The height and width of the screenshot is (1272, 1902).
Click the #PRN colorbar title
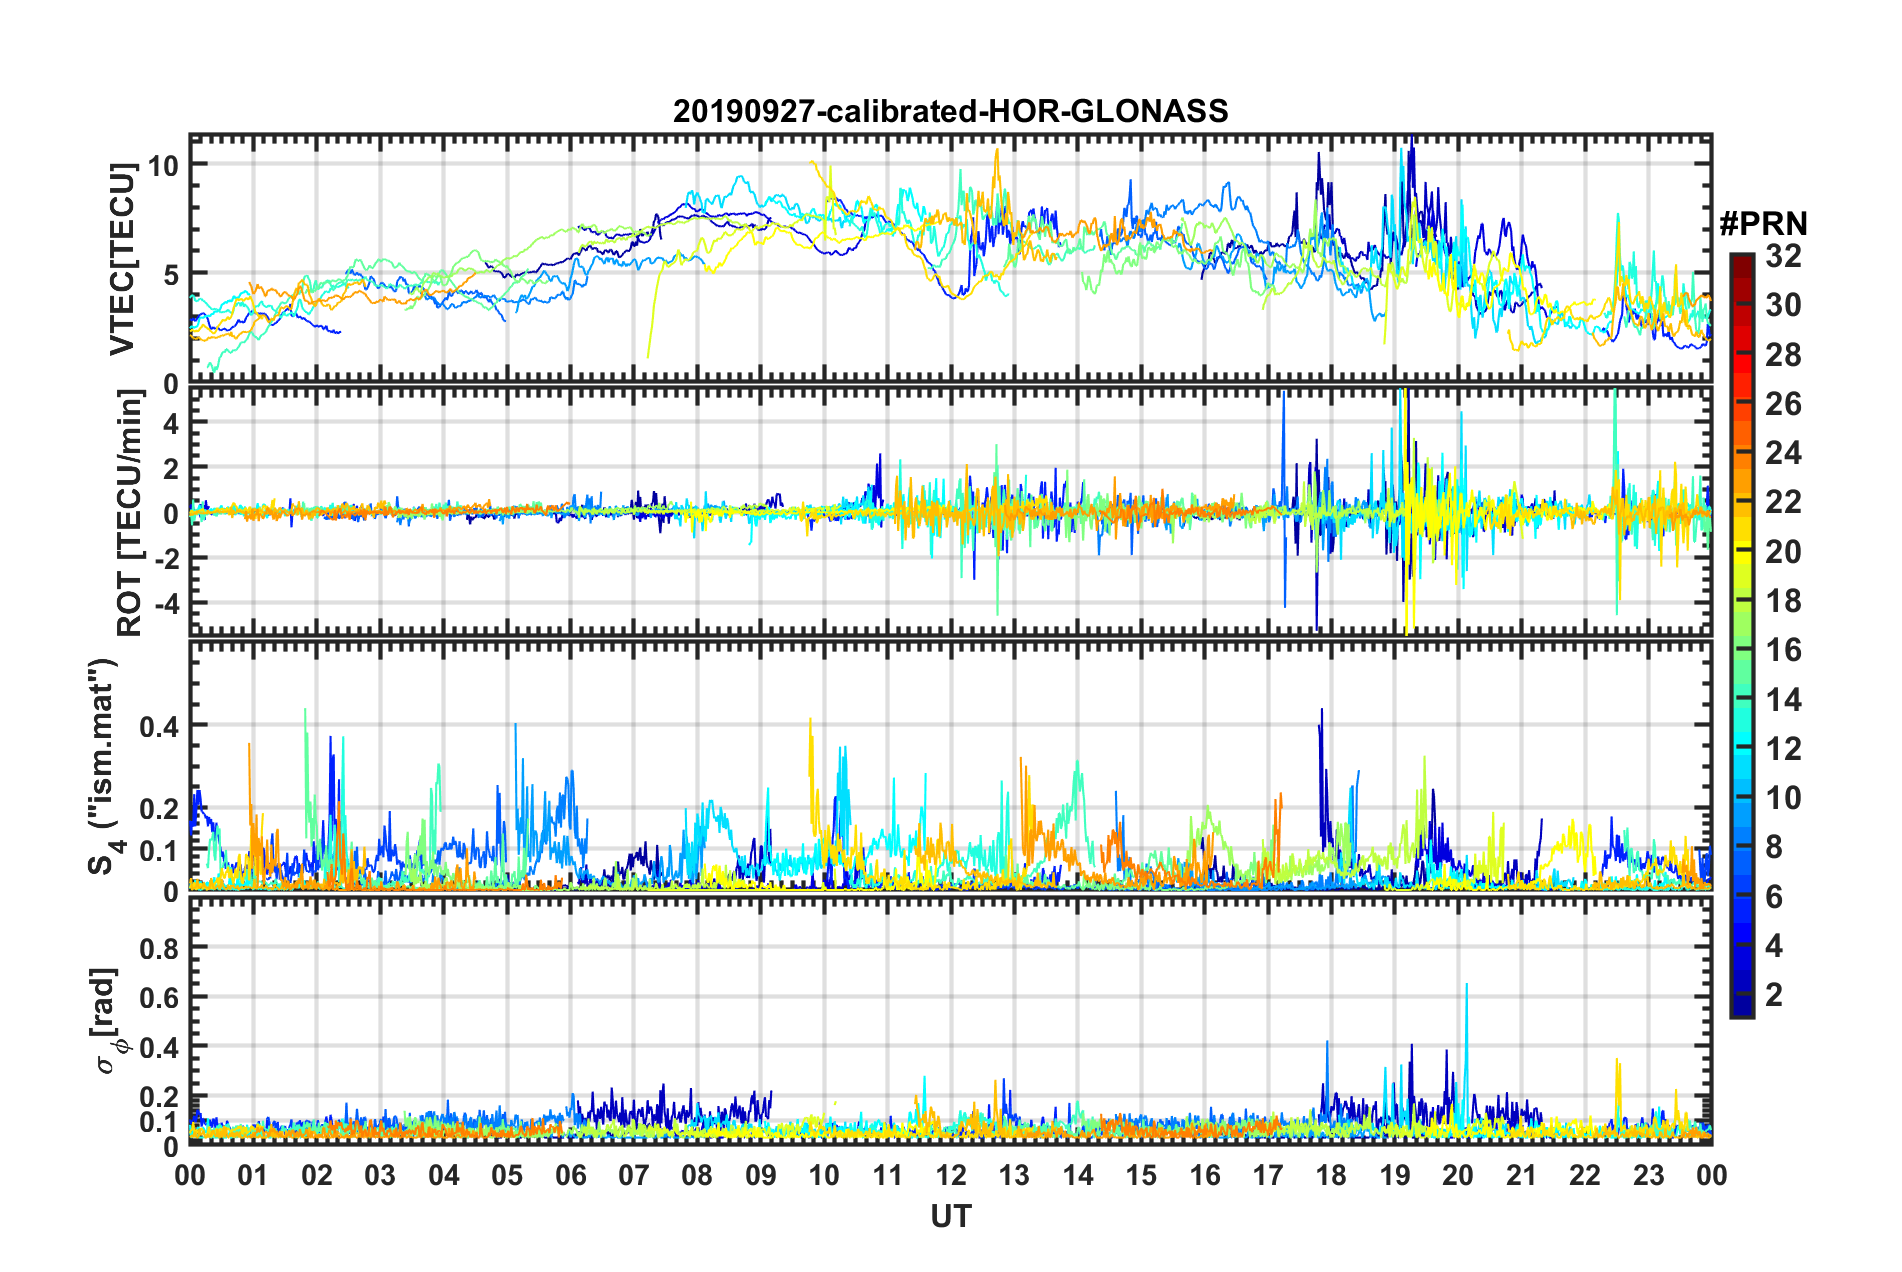[1763, 224]
